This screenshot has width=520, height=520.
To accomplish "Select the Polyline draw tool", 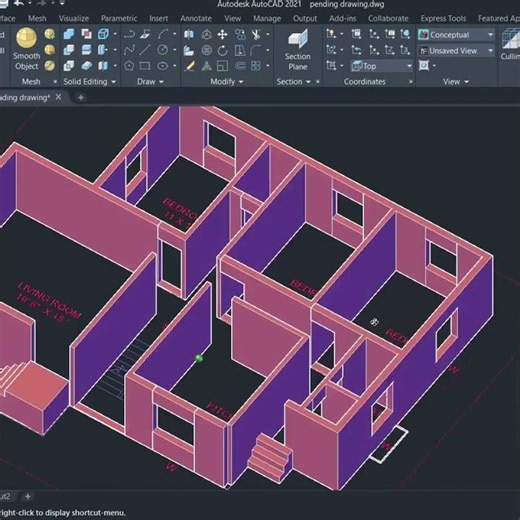I will (x=129, y=34).
